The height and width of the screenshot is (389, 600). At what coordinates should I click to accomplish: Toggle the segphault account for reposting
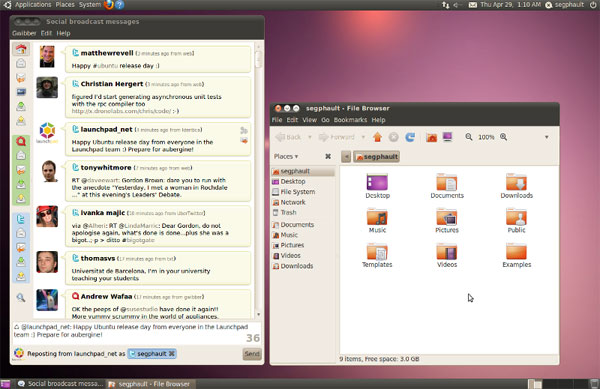click(x=152, y=354)
